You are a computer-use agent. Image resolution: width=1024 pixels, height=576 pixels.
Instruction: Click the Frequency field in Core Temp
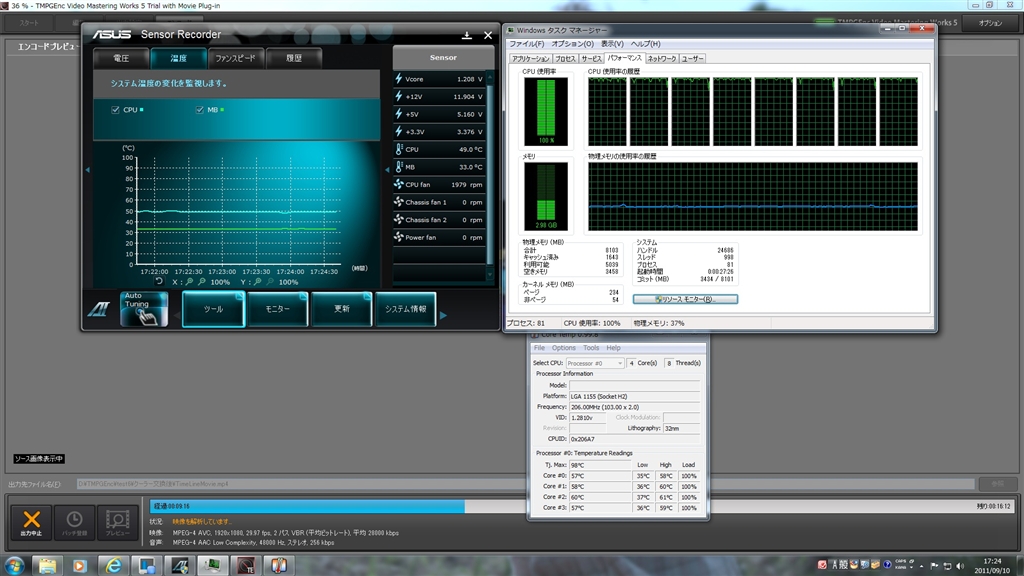coord(634,407)
